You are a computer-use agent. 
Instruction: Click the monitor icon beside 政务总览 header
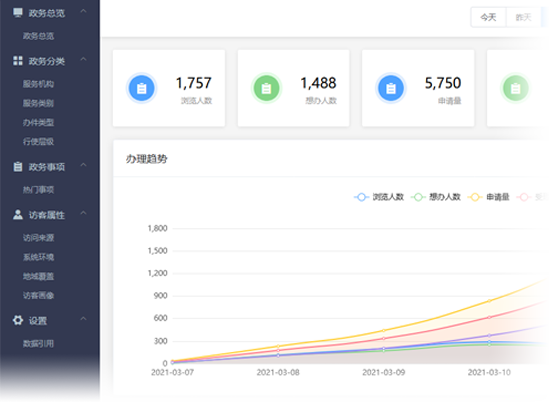point(18,13)
